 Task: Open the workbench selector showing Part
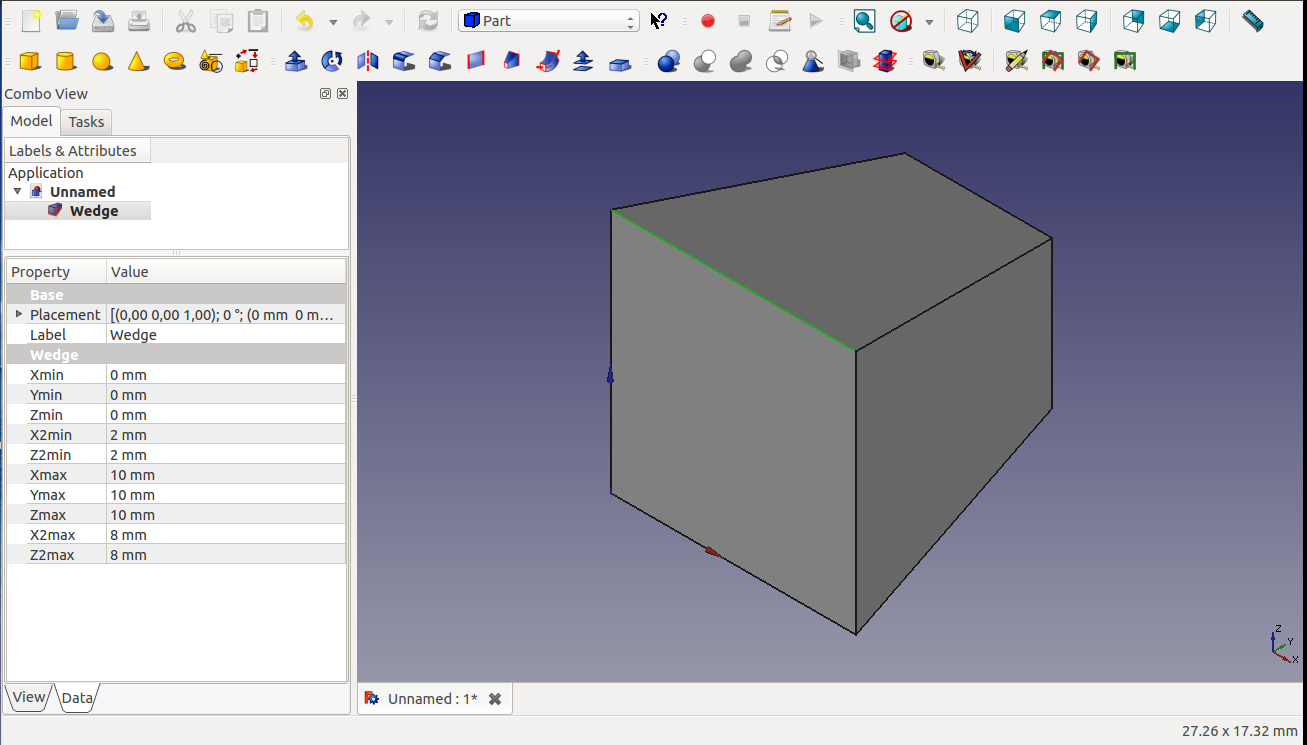549,21
